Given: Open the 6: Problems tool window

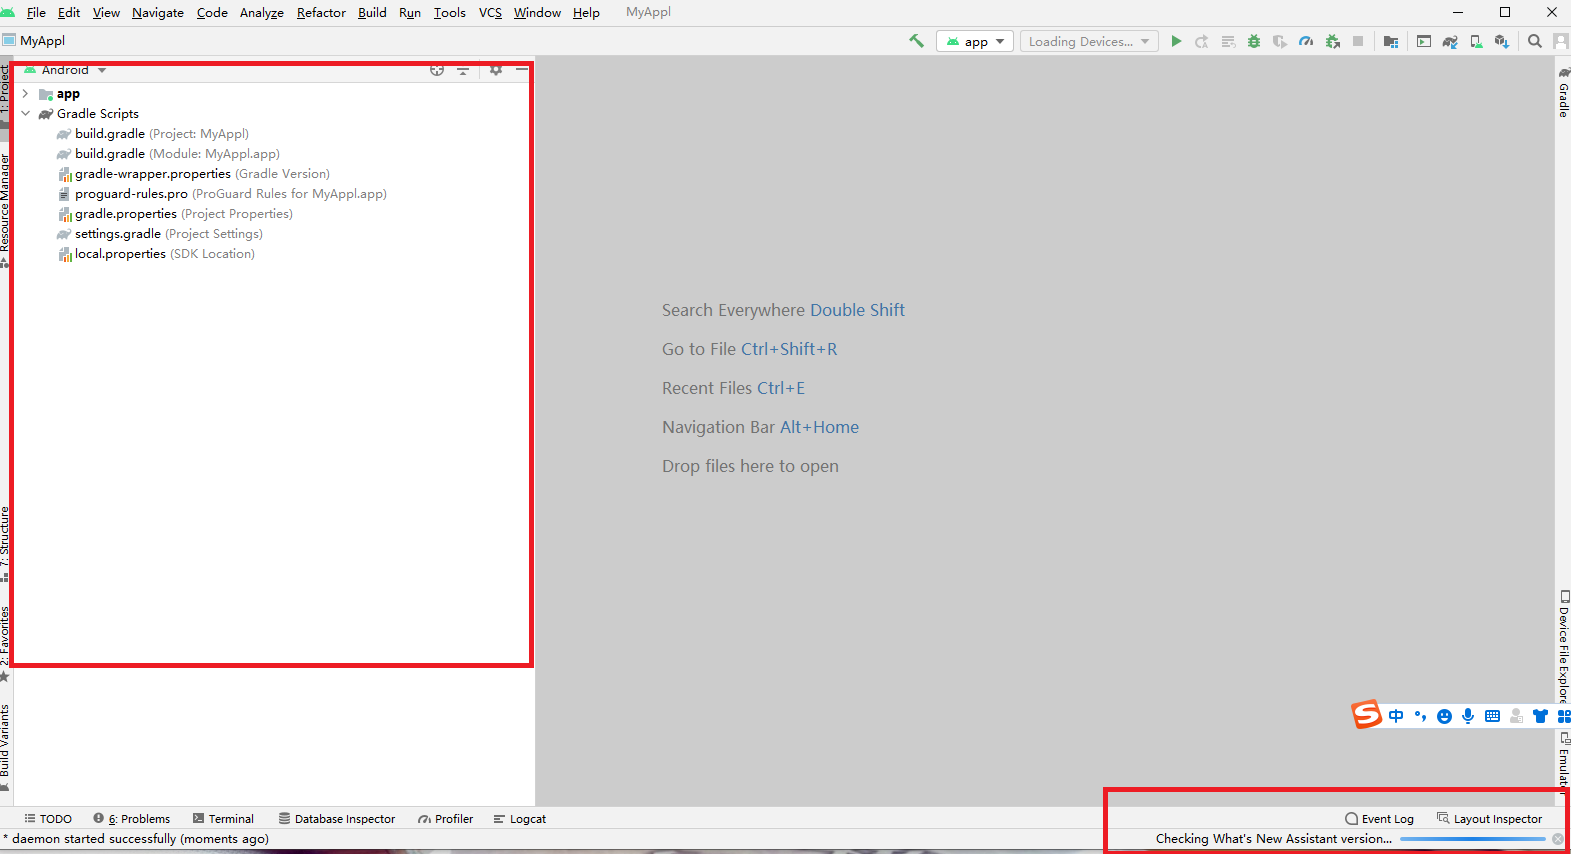Looking at the screenshot, I should point(132,818).
